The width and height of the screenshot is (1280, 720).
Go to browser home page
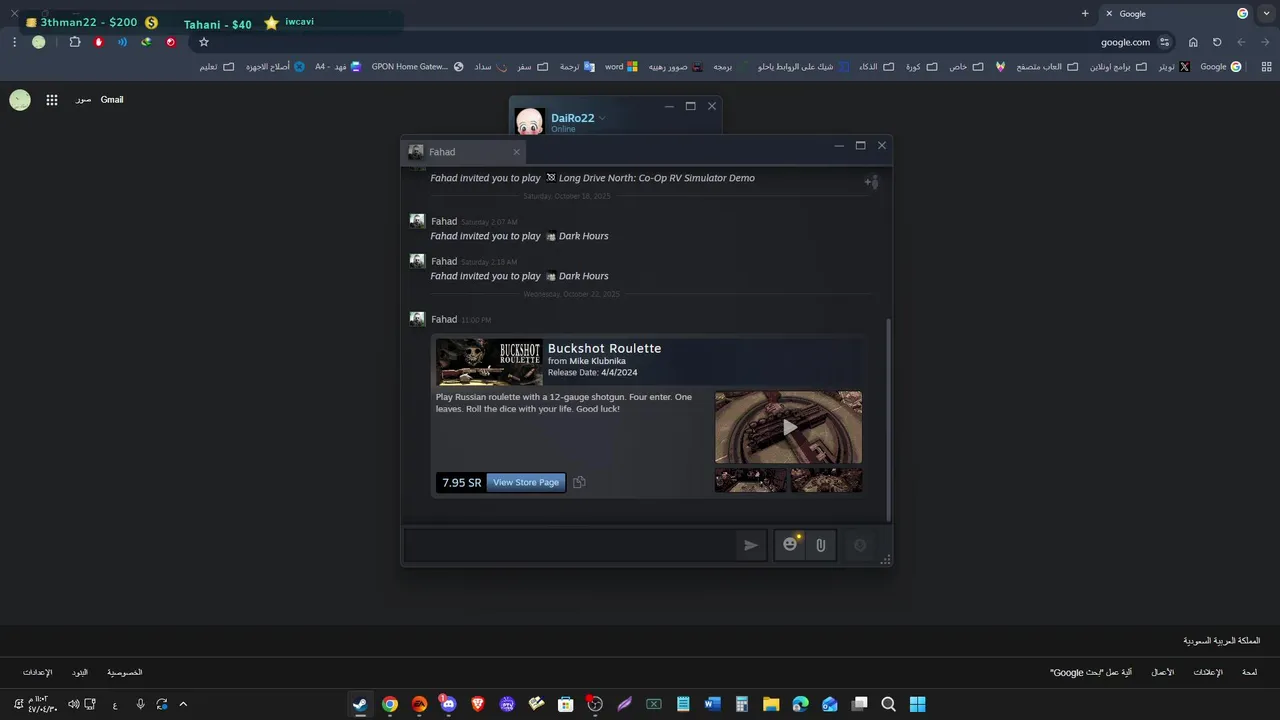[1193, 42]
